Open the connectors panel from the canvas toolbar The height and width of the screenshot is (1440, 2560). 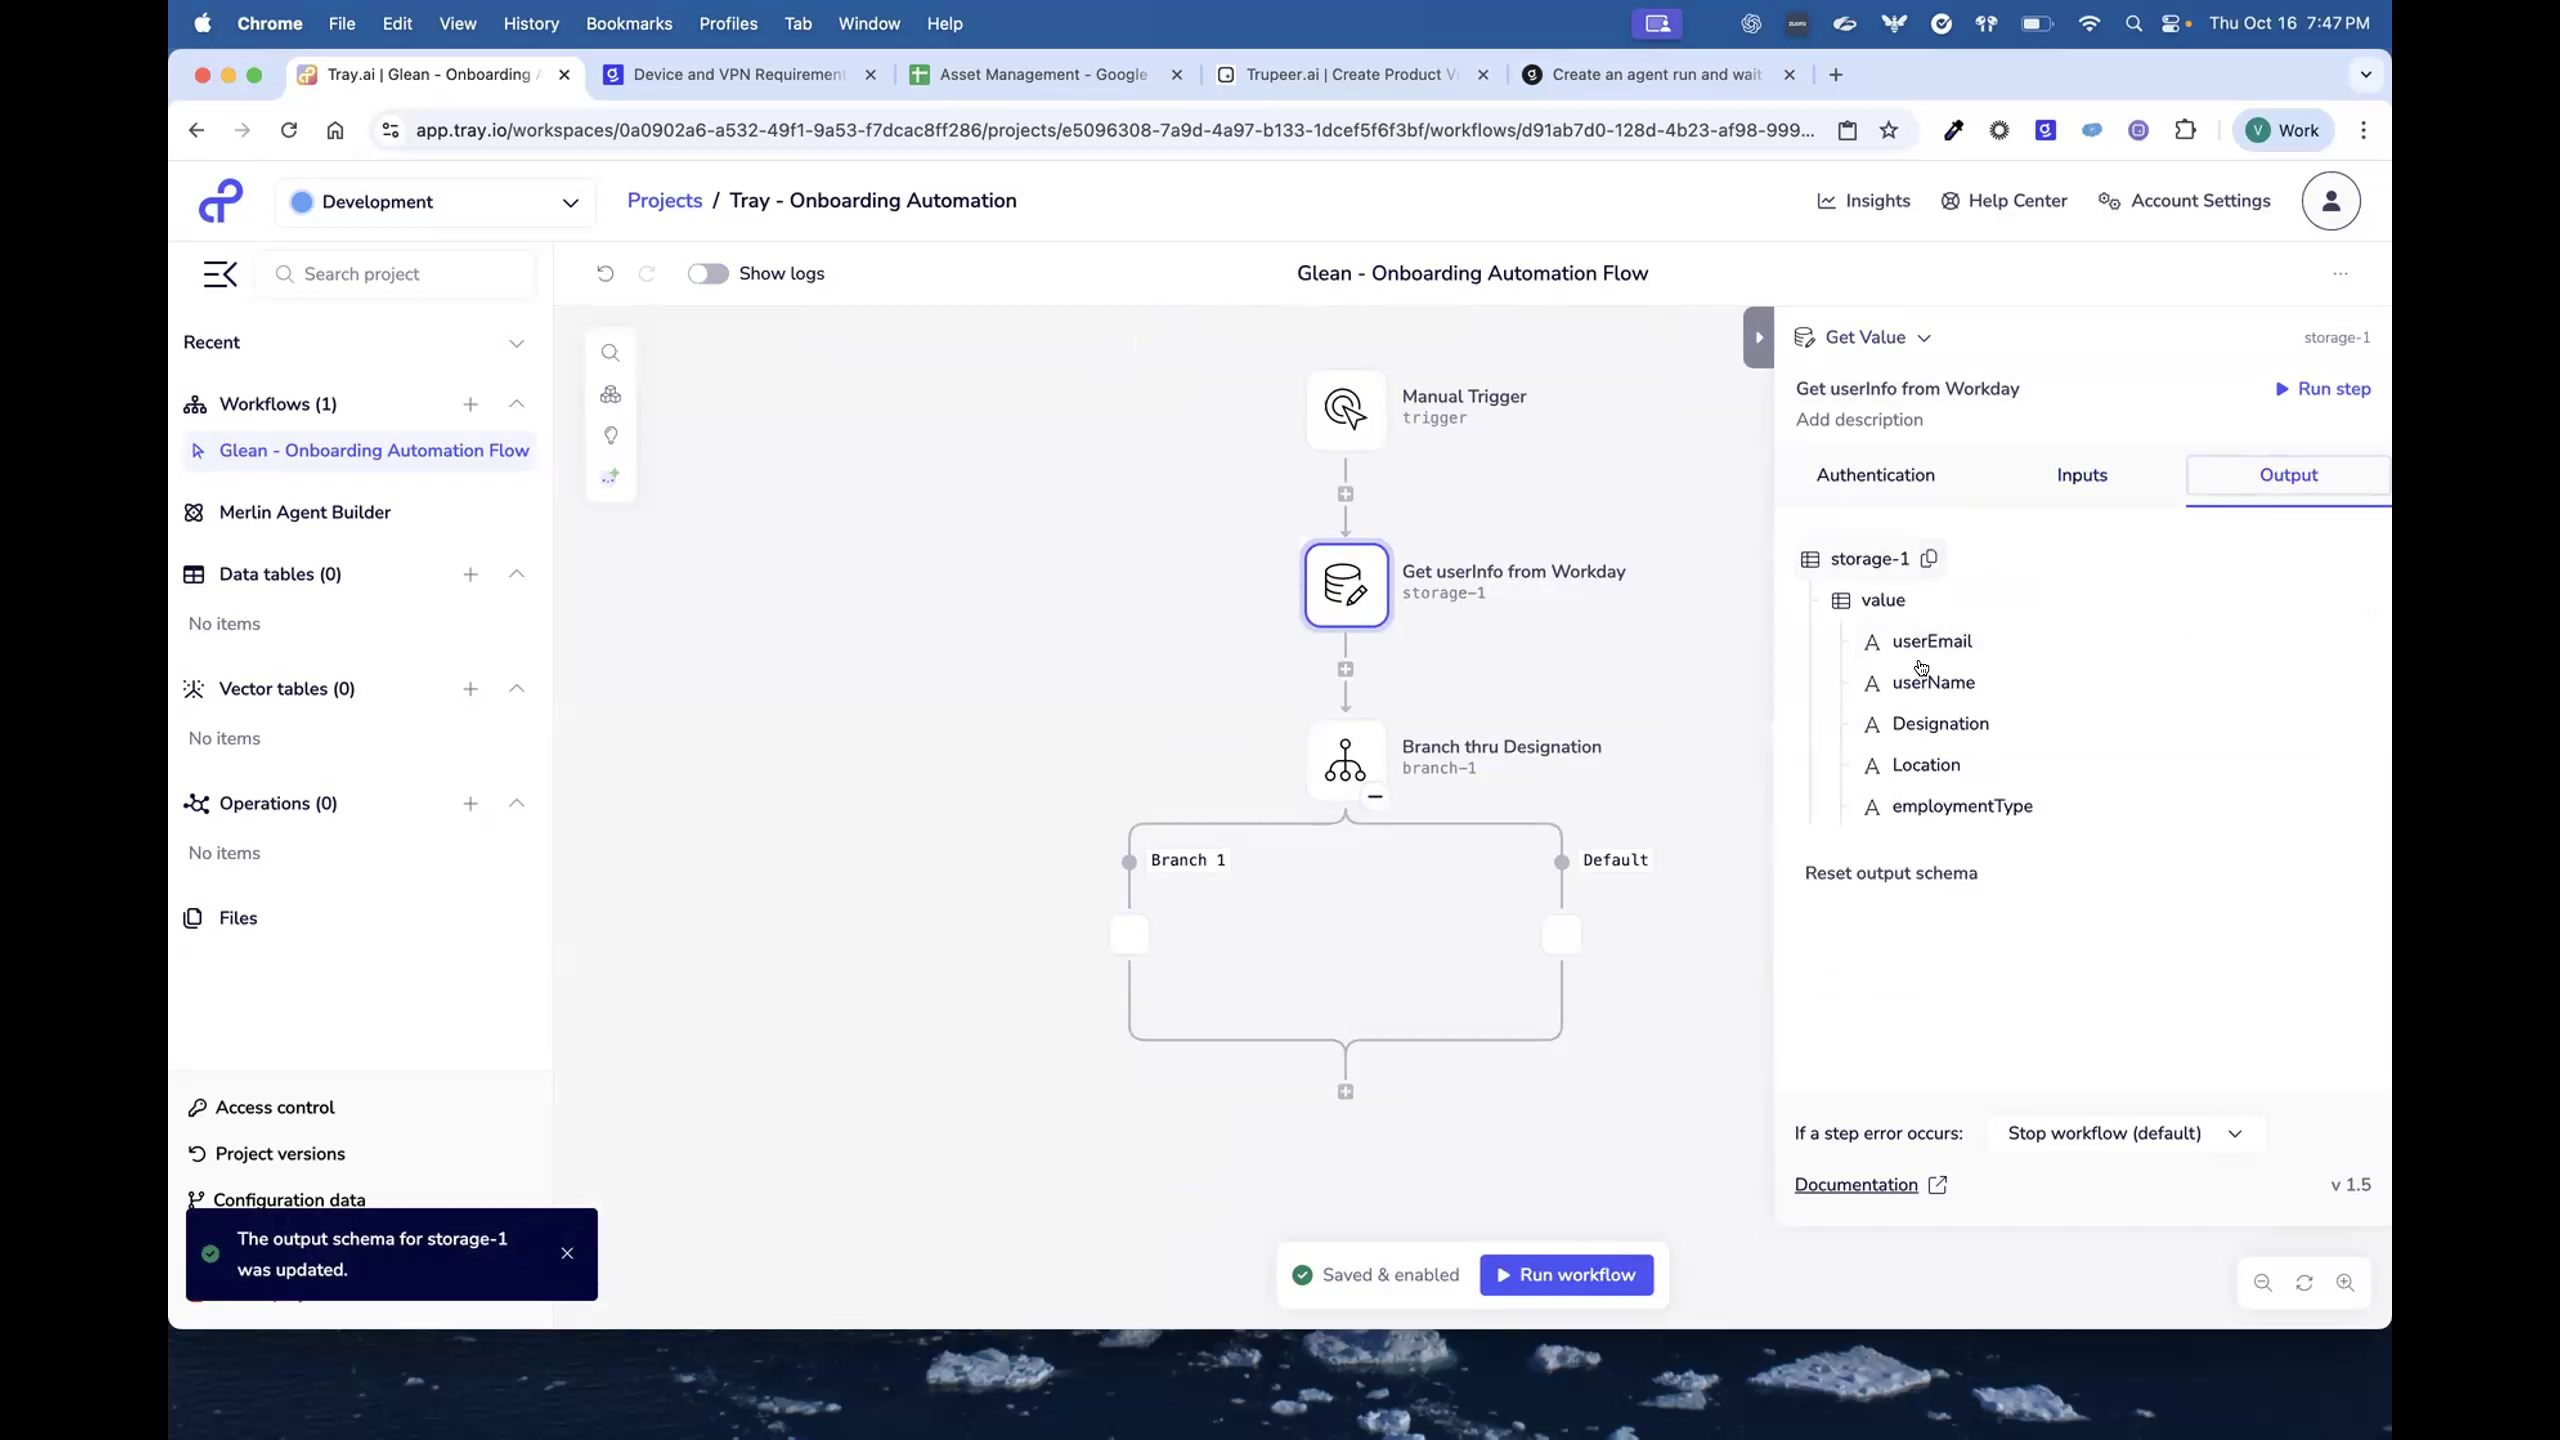tap(610, 394)
